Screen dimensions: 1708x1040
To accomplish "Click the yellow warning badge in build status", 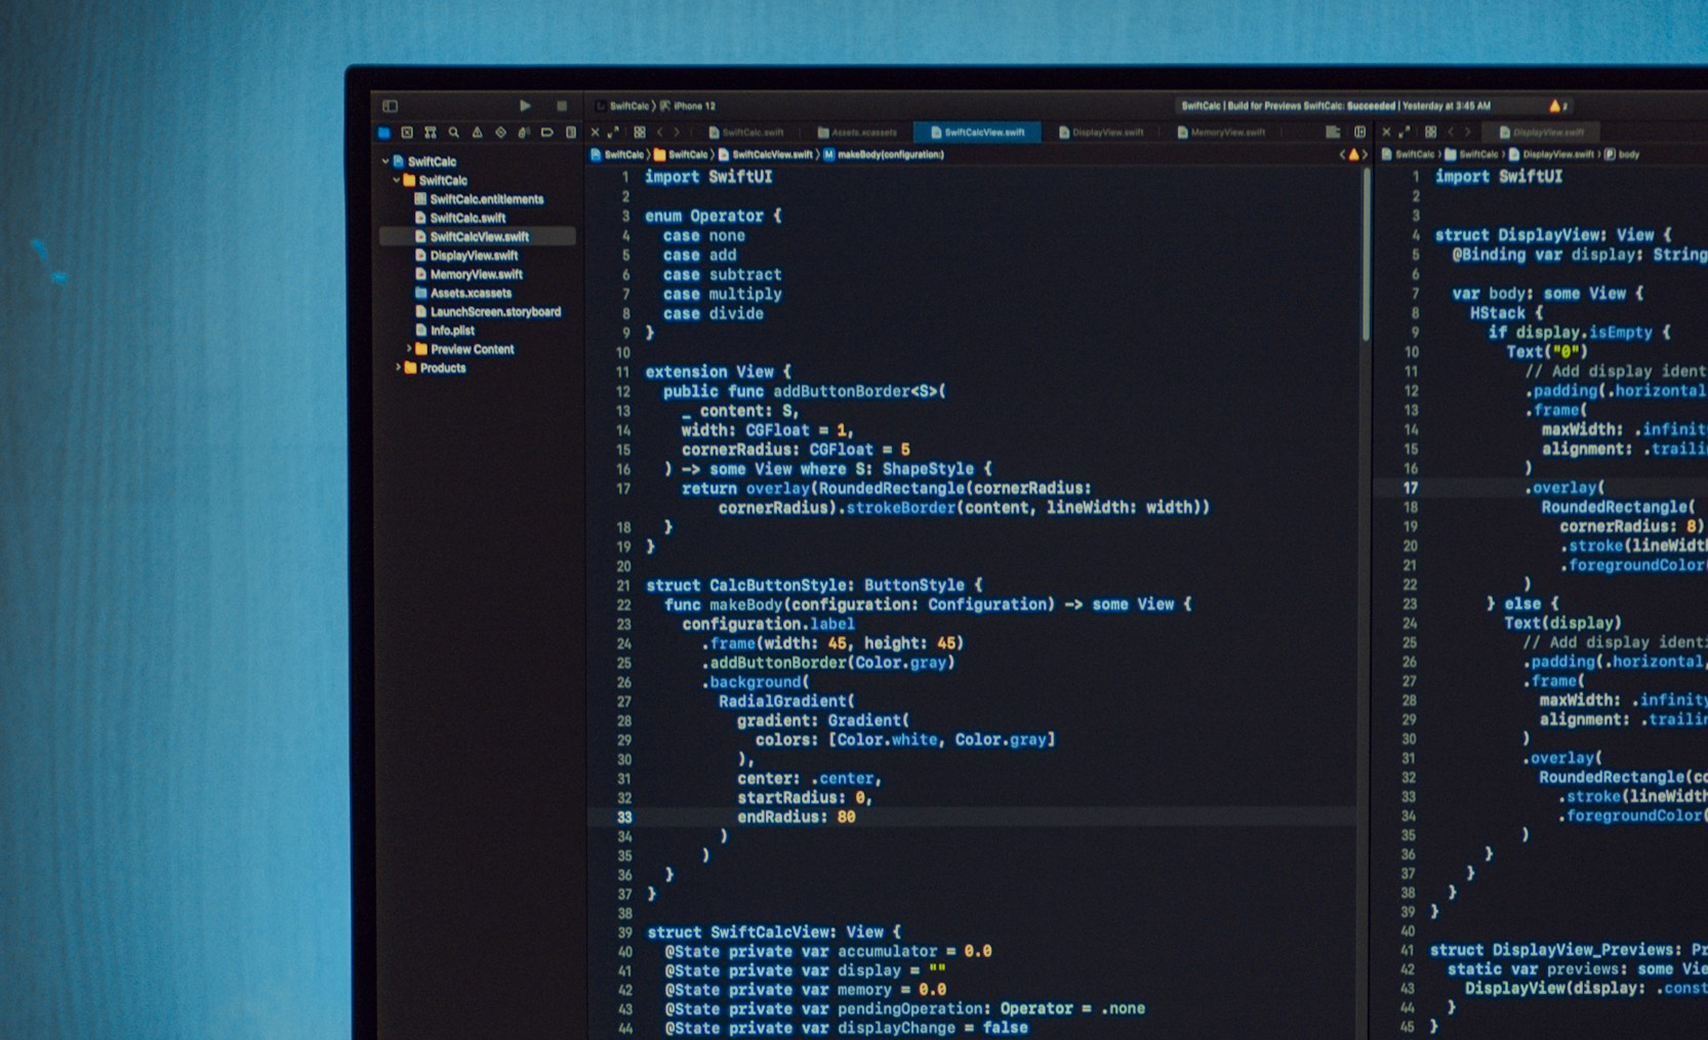I will coord(1557,105).
